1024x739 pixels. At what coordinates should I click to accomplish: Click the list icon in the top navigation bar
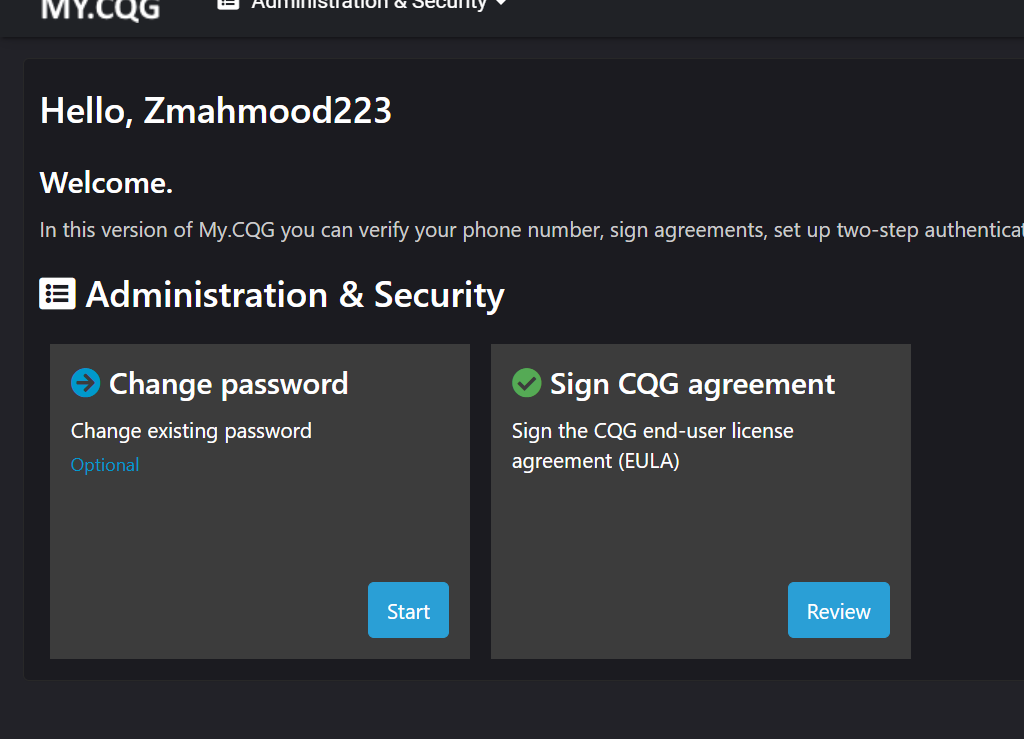coord(229,4)
